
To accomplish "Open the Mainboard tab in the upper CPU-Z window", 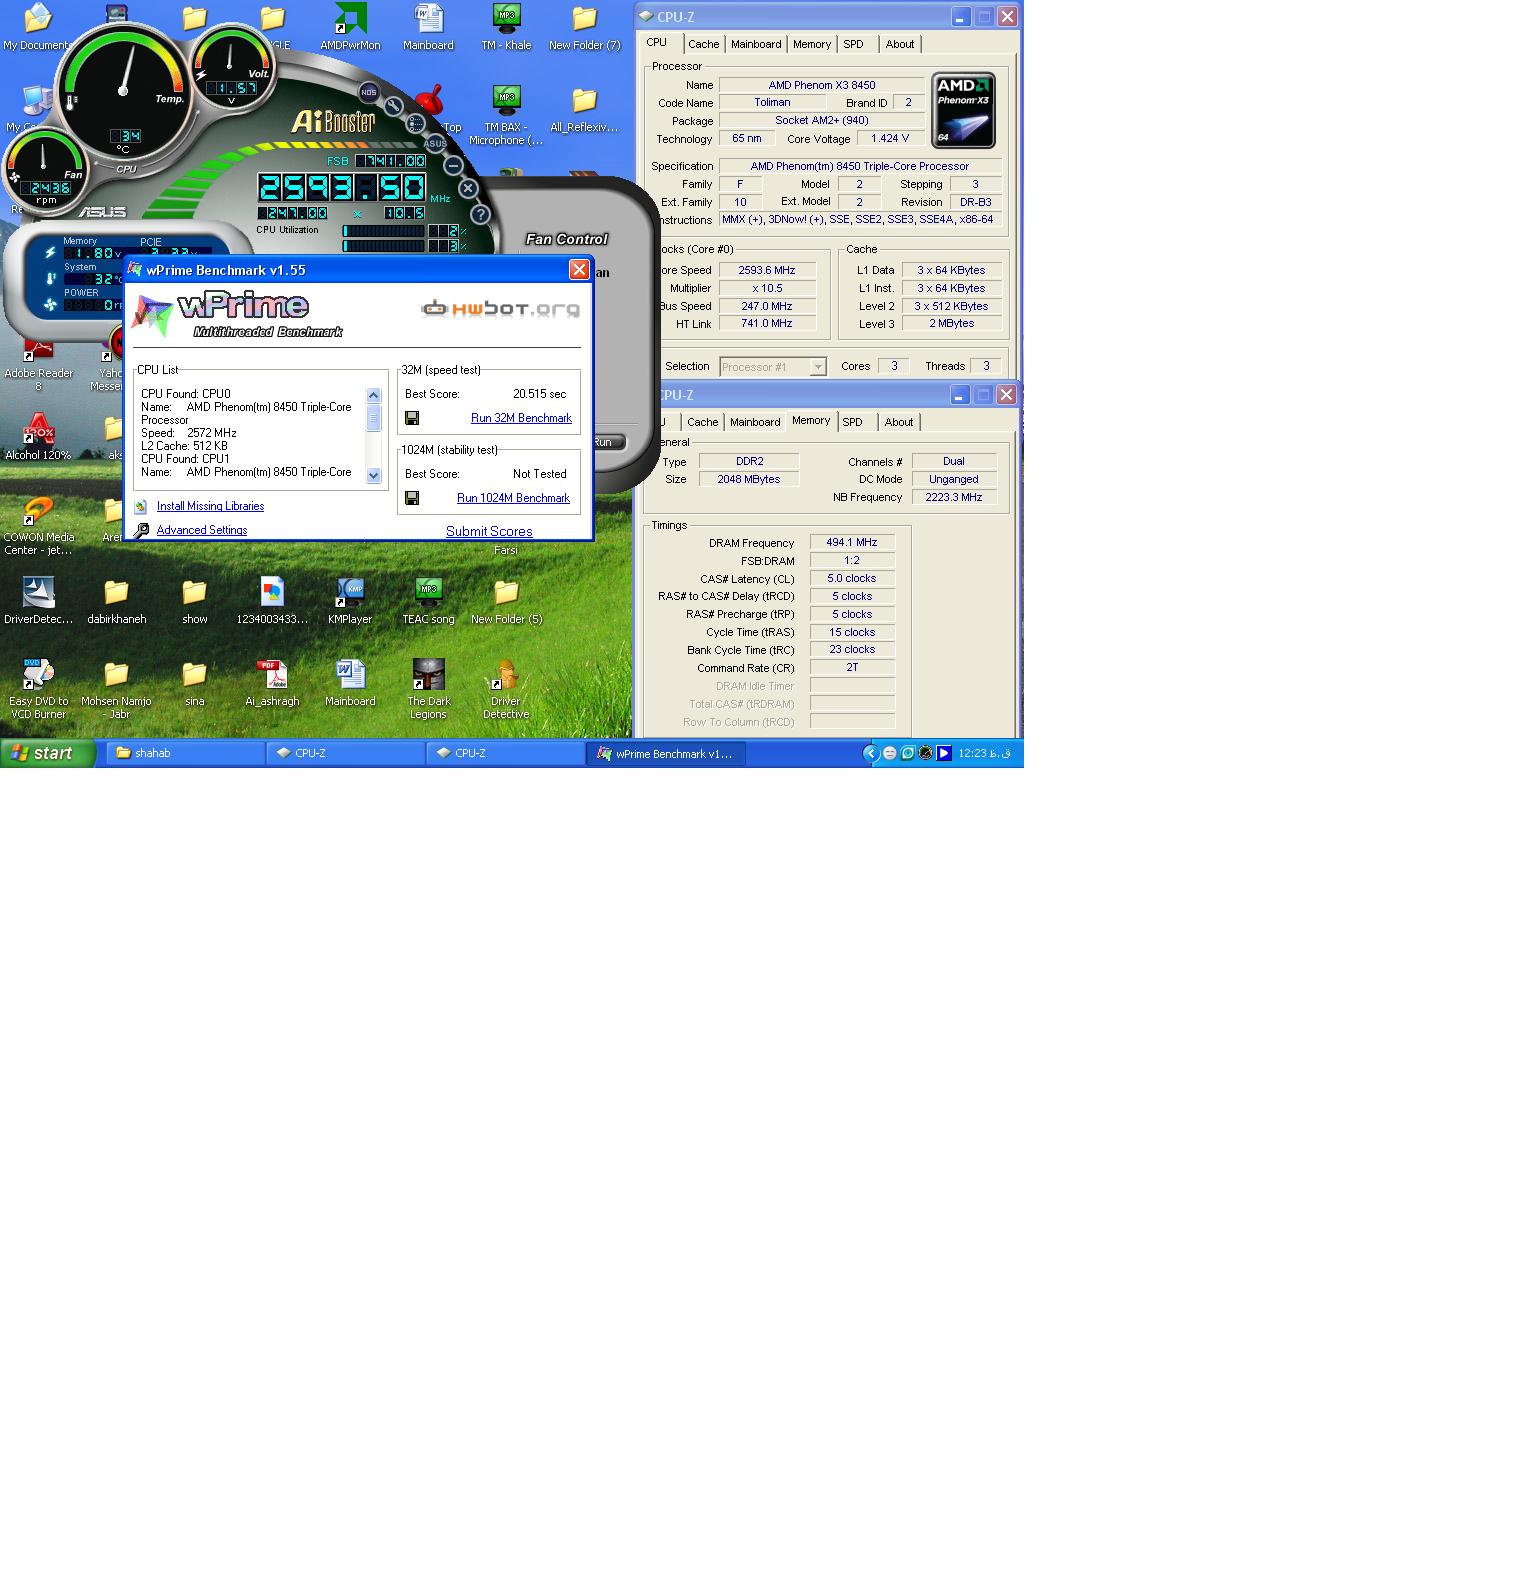I will click(756, 44).
